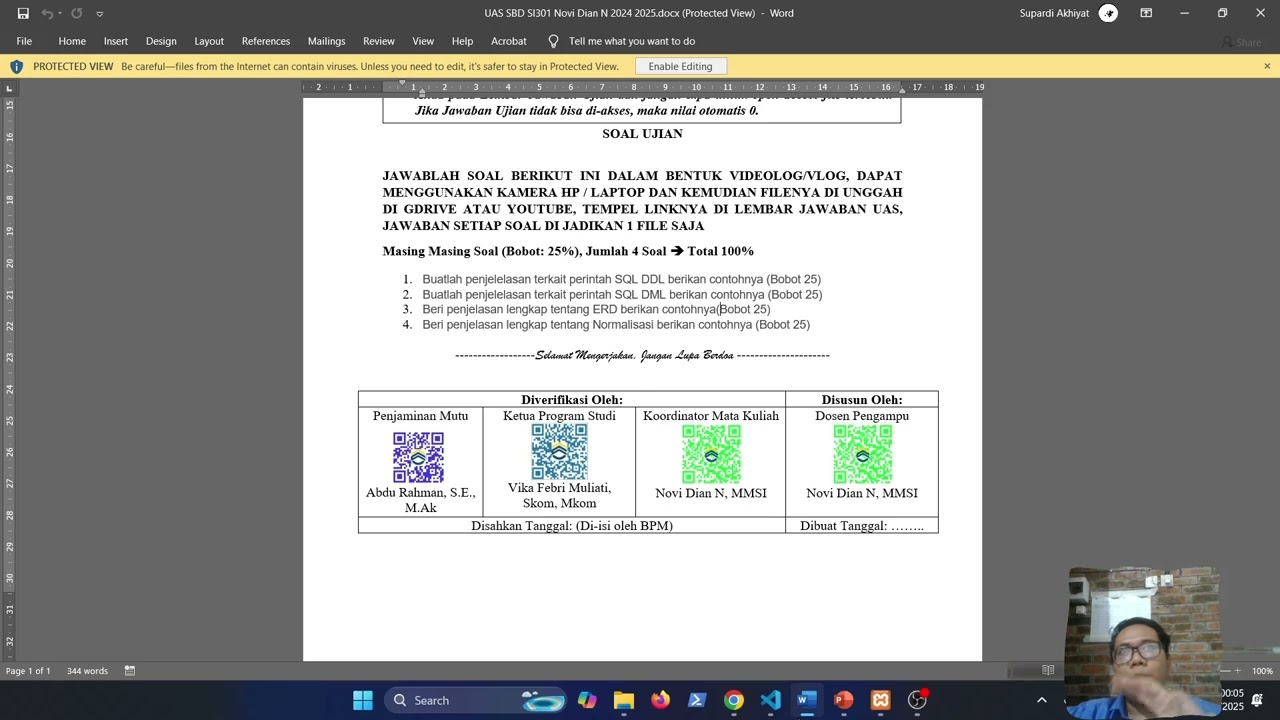Screen dimensions: 1280x720
Task: Click the Redo icon in Quick Access Toolbar
Action: point(76,13)
